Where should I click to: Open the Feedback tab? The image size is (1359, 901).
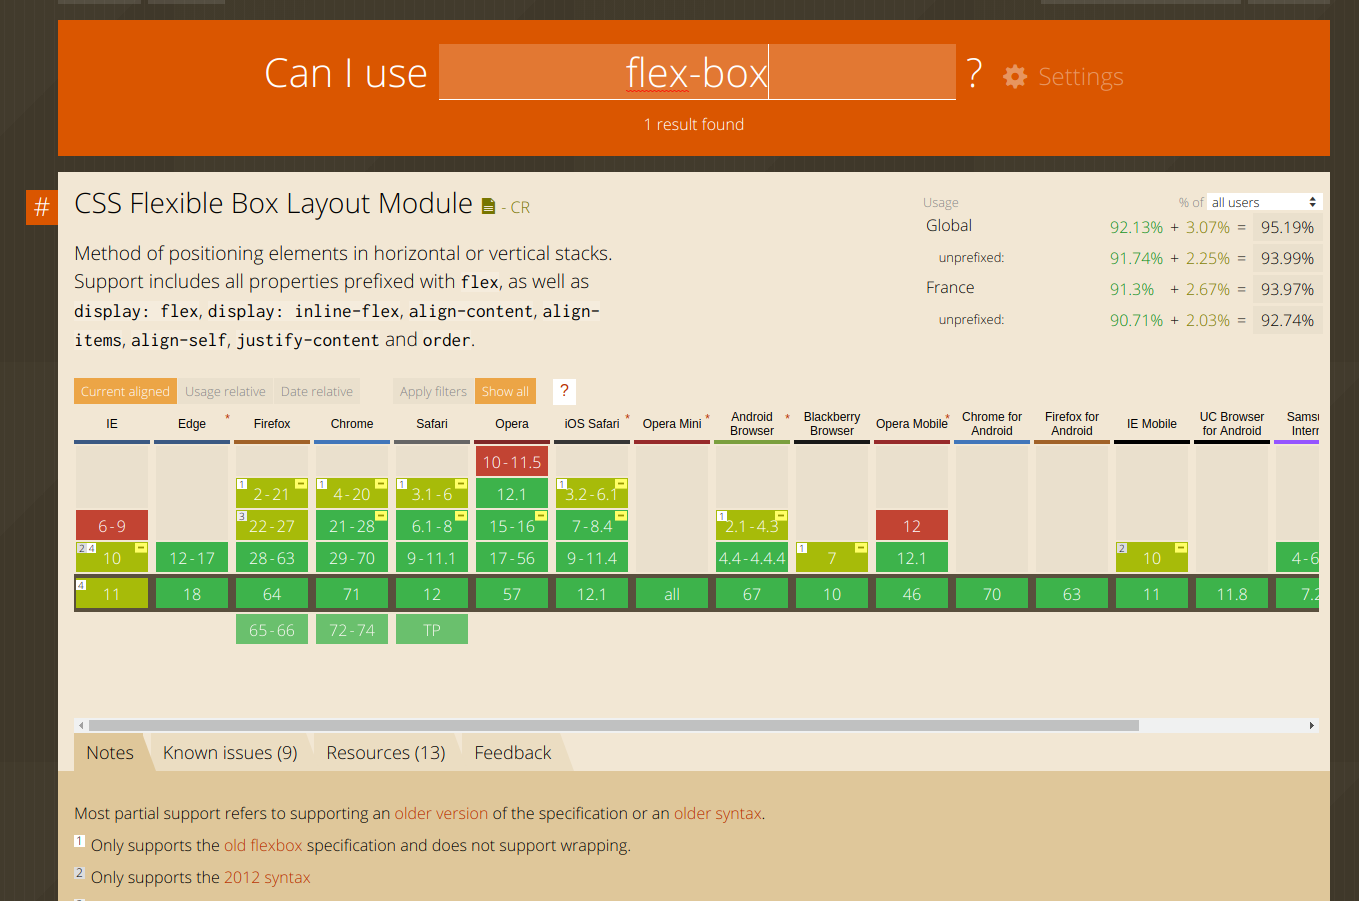513,753
